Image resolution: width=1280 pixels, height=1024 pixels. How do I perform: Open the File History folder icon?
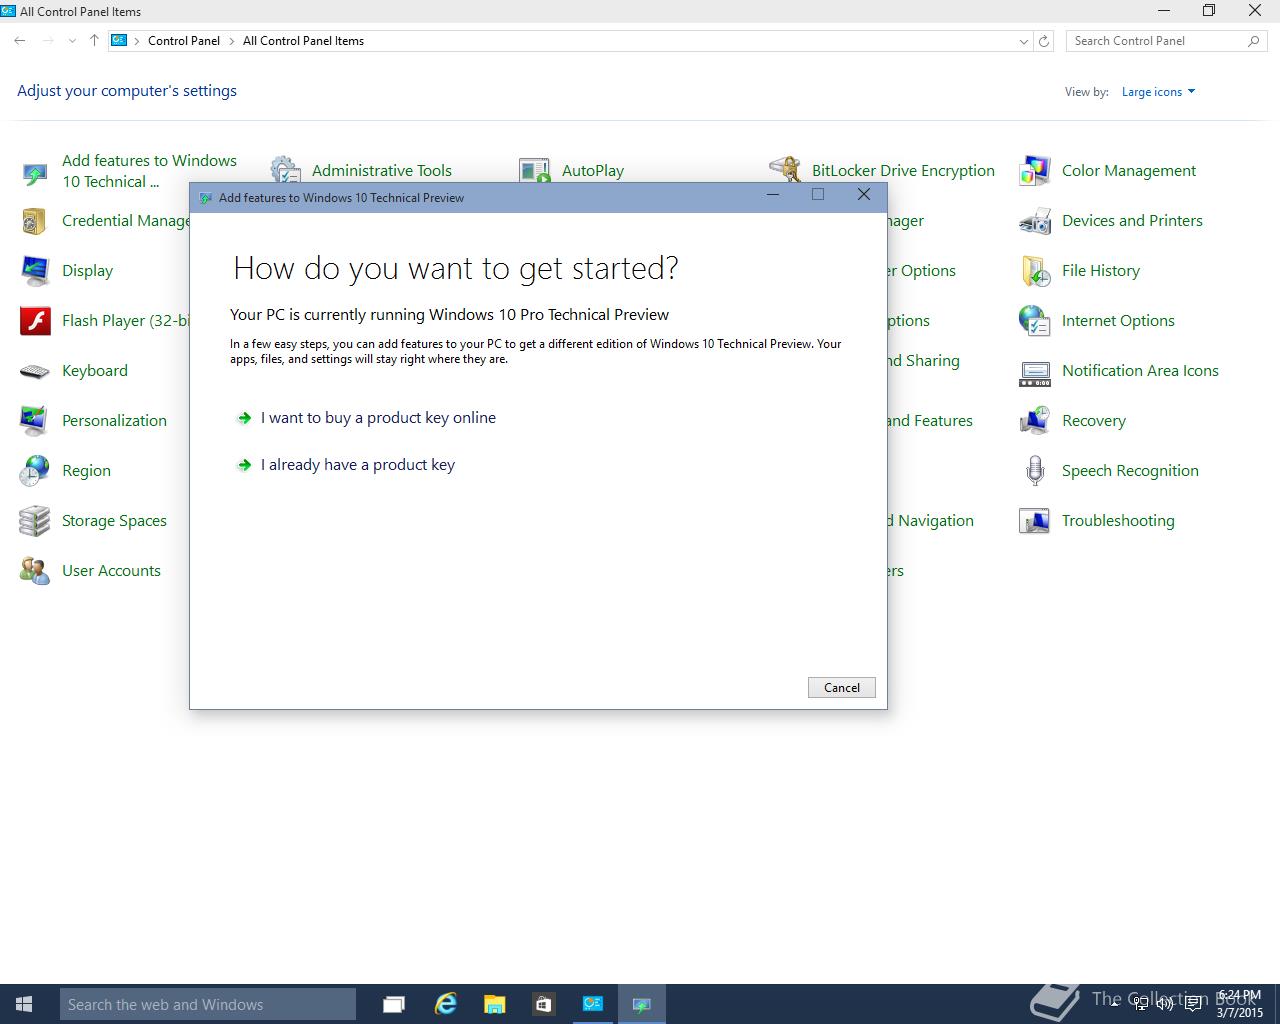pyautogui.click(x=1035, y=271)
